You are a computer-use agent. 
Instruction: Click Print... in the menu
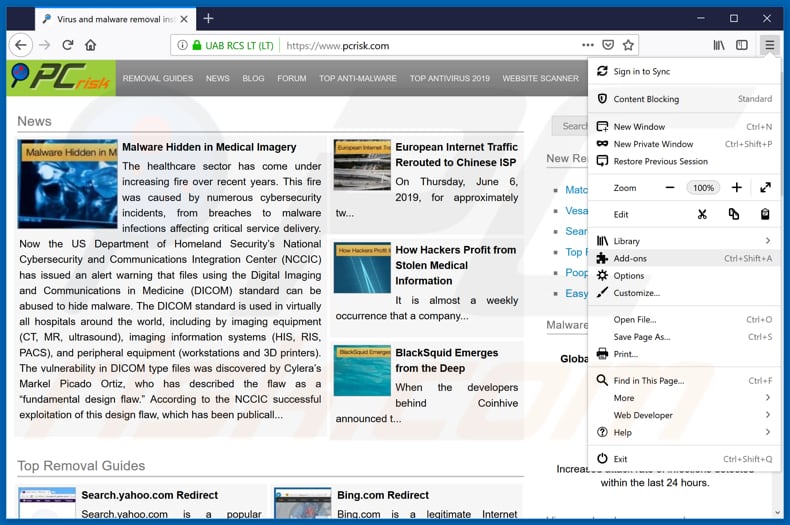684,354
